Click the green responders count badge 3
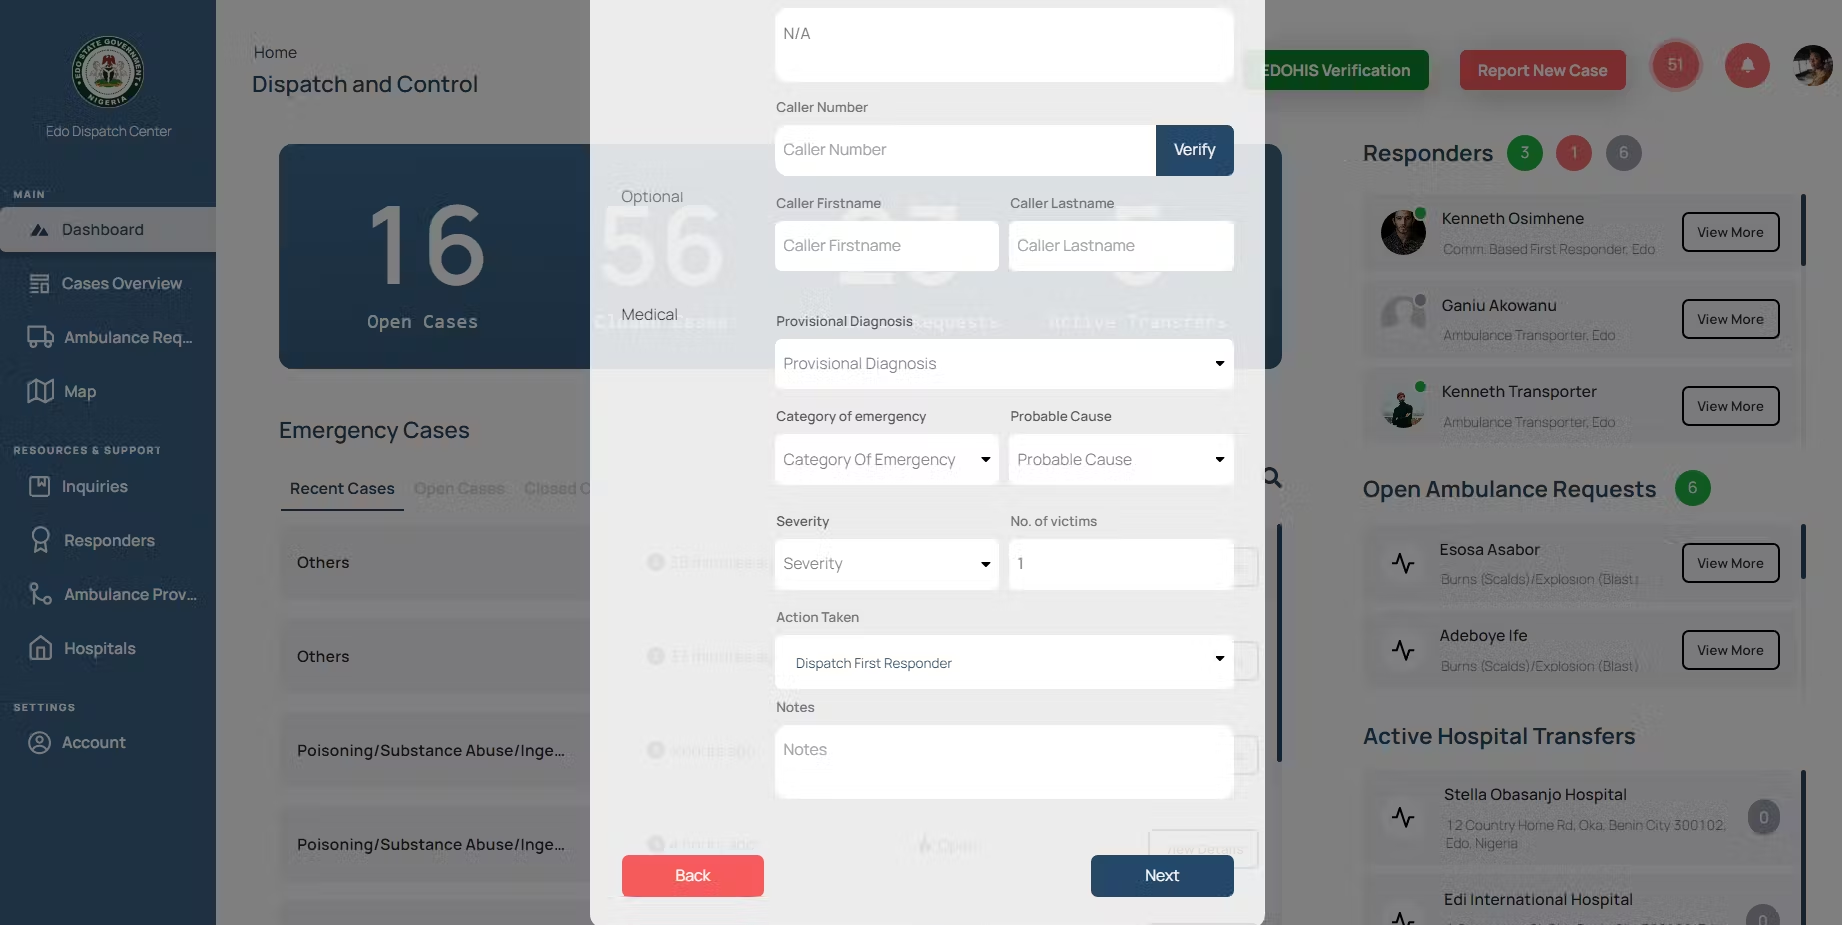 pos(1525,153)
